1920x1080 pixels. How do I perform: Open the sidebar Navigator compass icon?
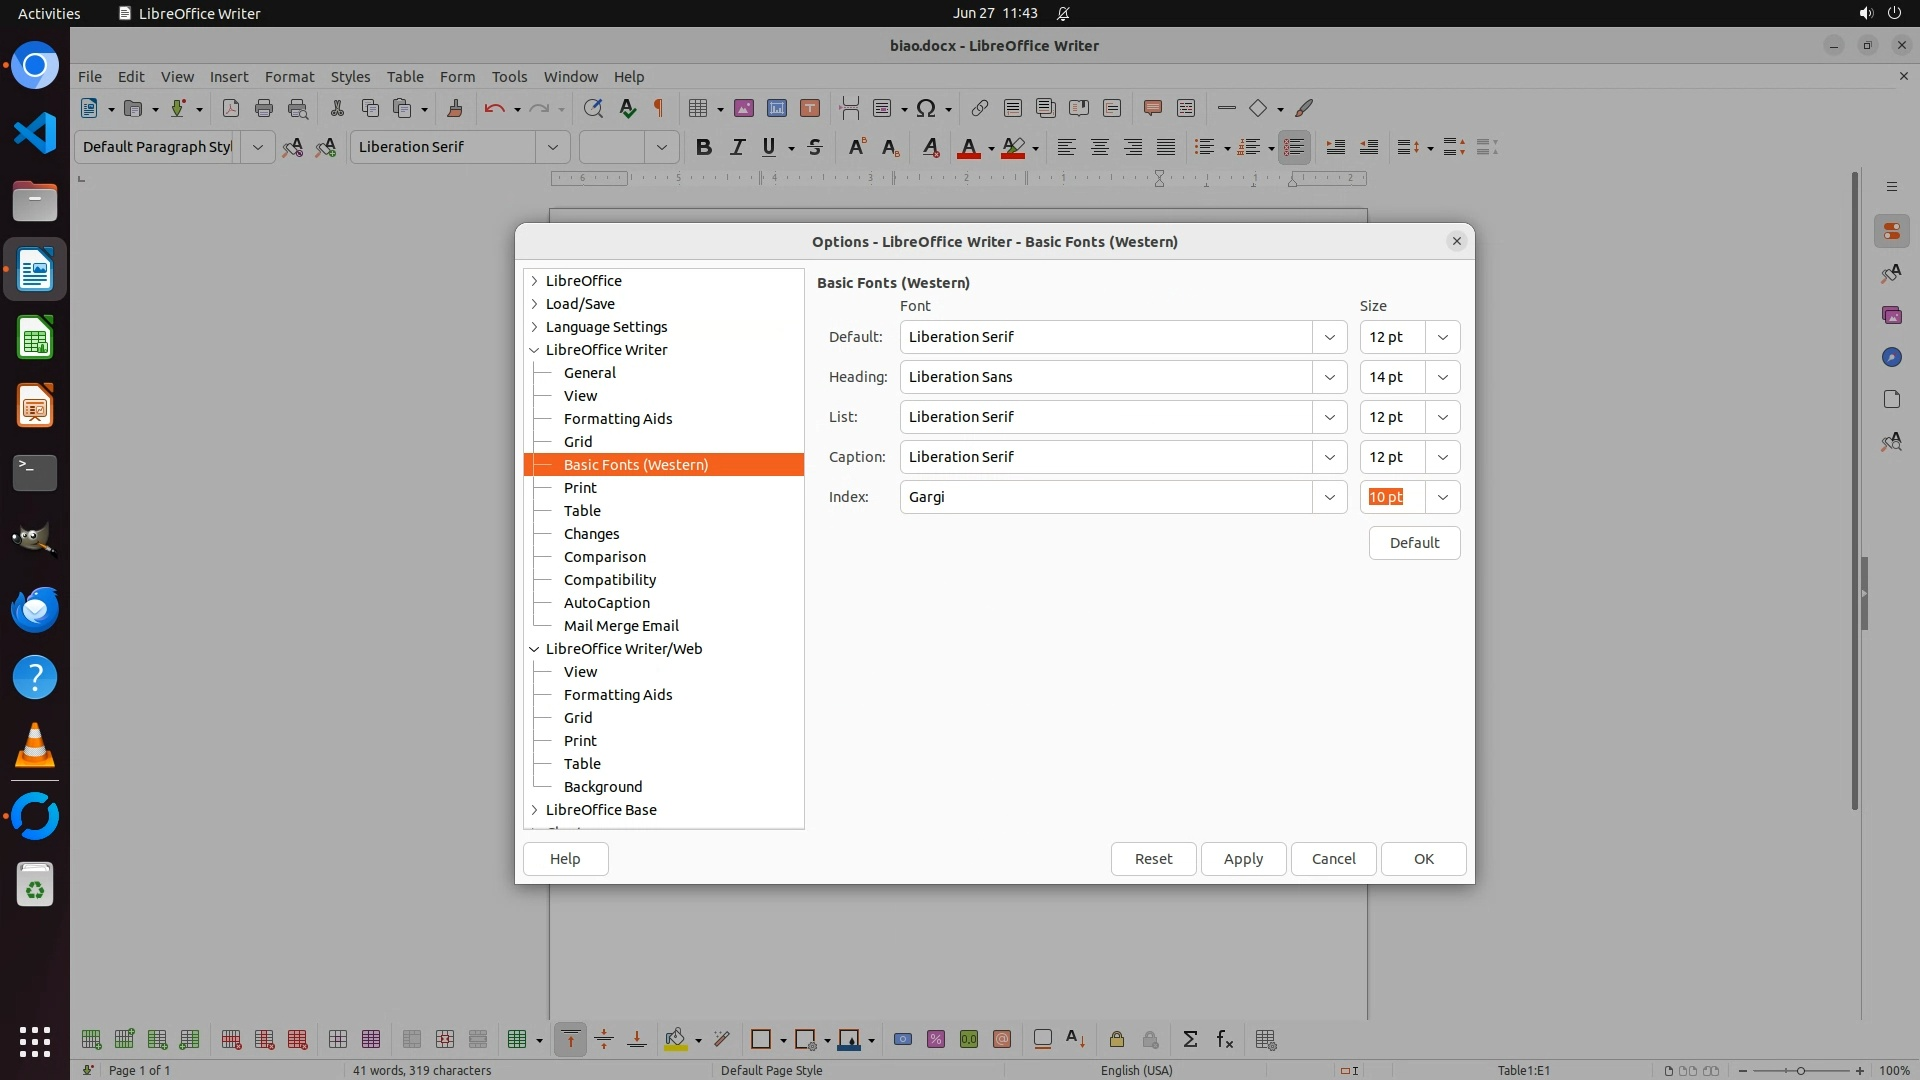[x=1891, y=357]
